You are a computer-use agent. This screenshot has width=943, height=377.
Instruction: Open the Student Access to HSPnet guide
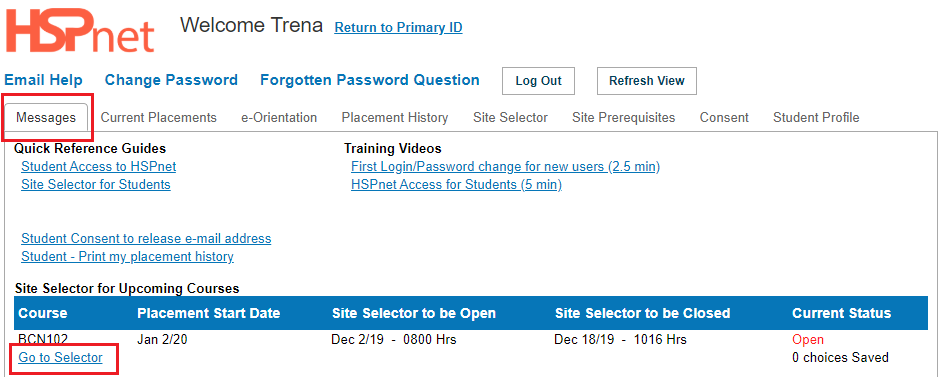99,167
